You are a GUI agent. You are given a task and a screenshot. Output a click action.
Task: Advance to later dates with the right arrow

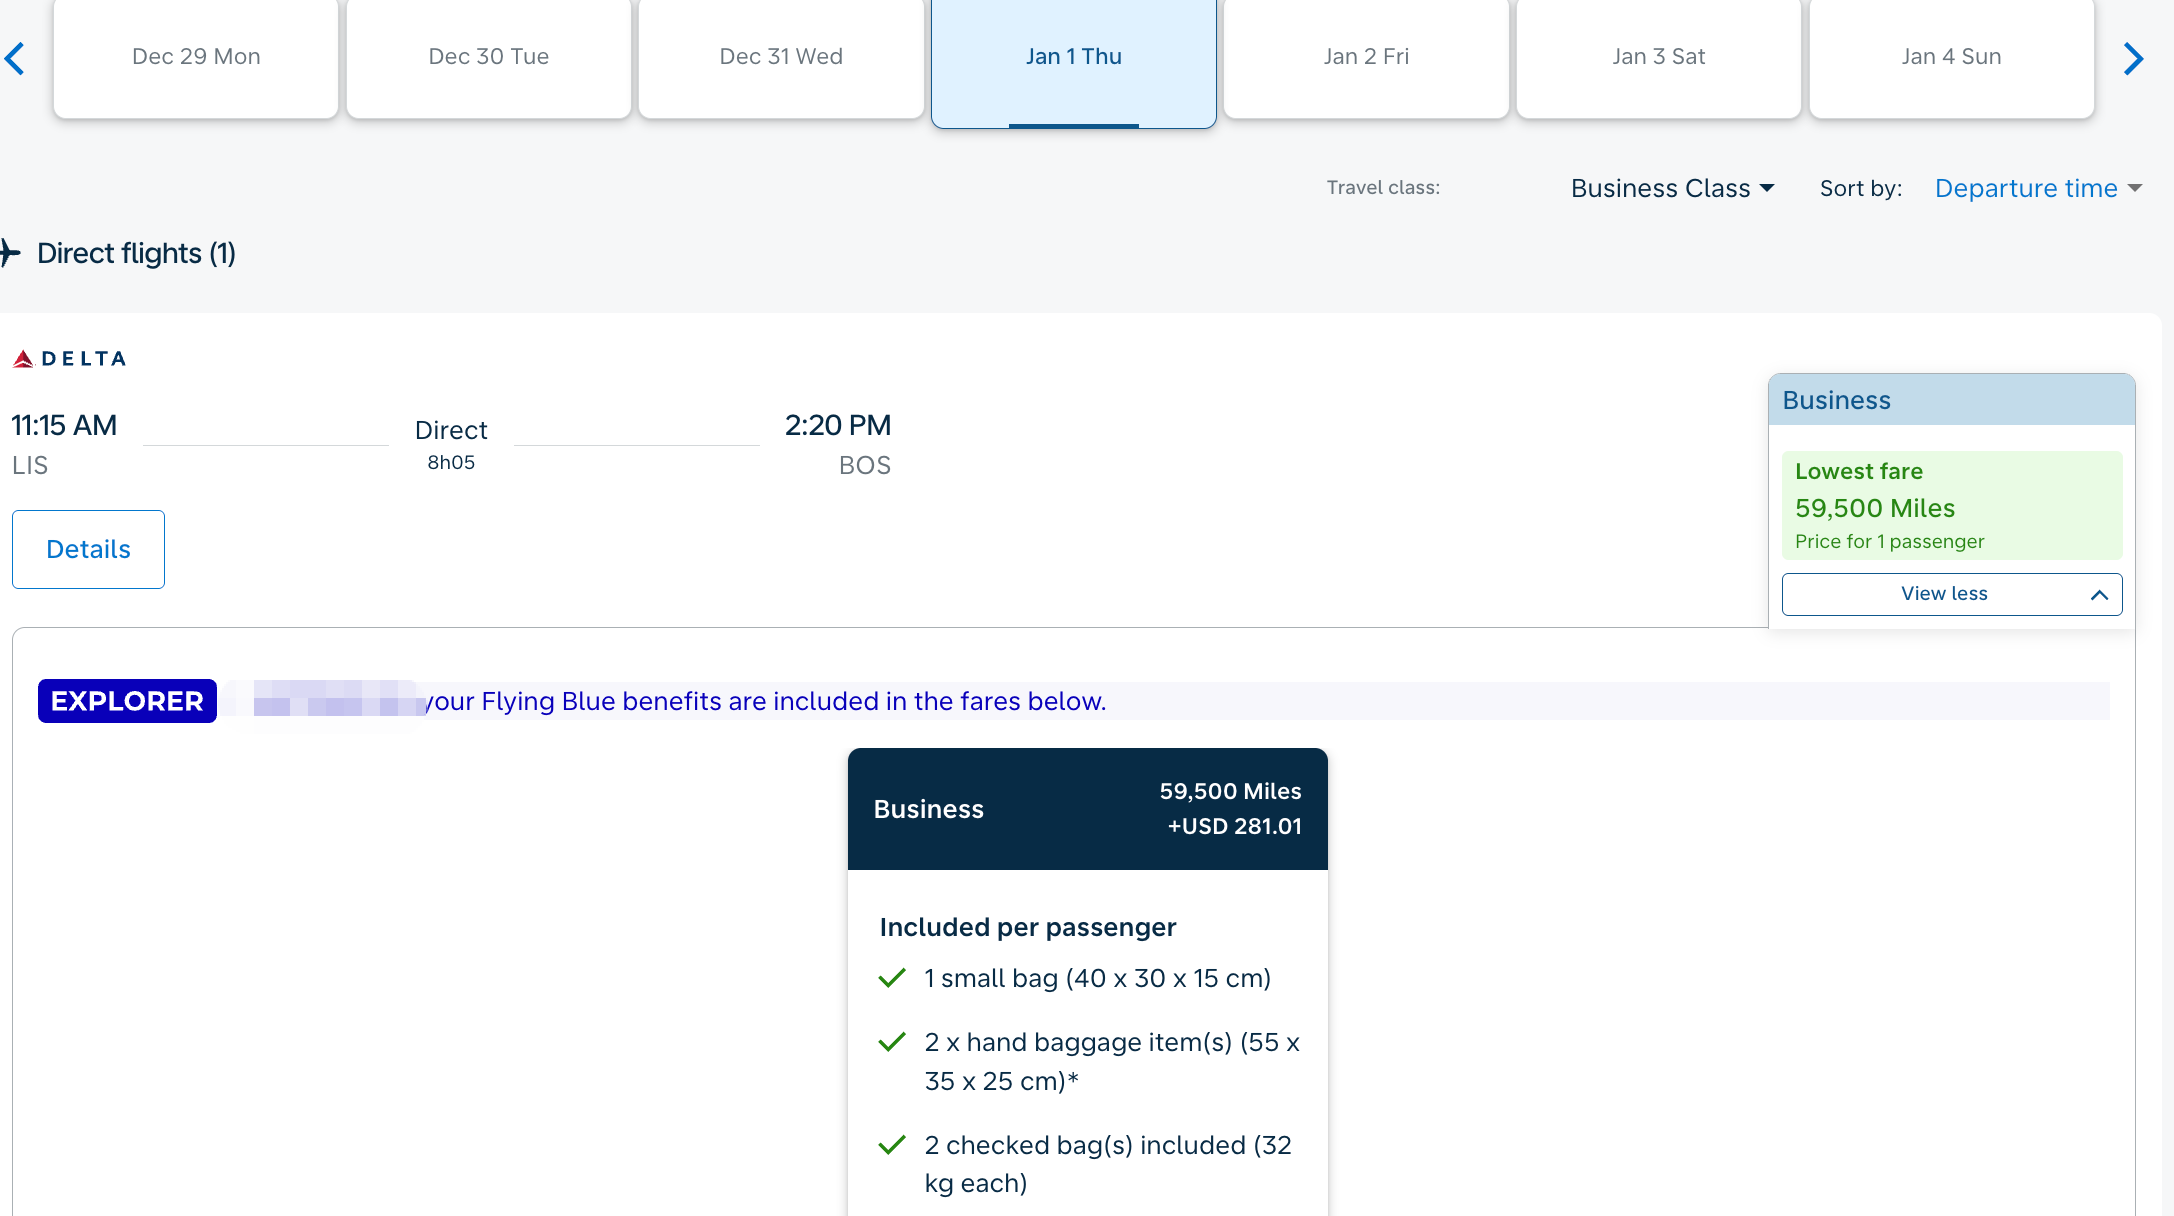2133,58
